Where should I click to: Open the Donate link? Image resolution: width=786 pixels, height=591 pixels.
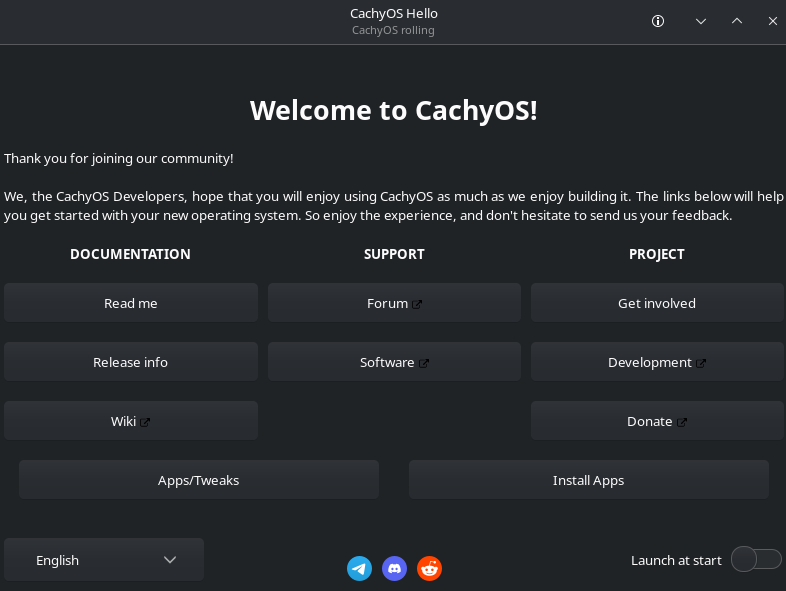[x=657, y=421]
